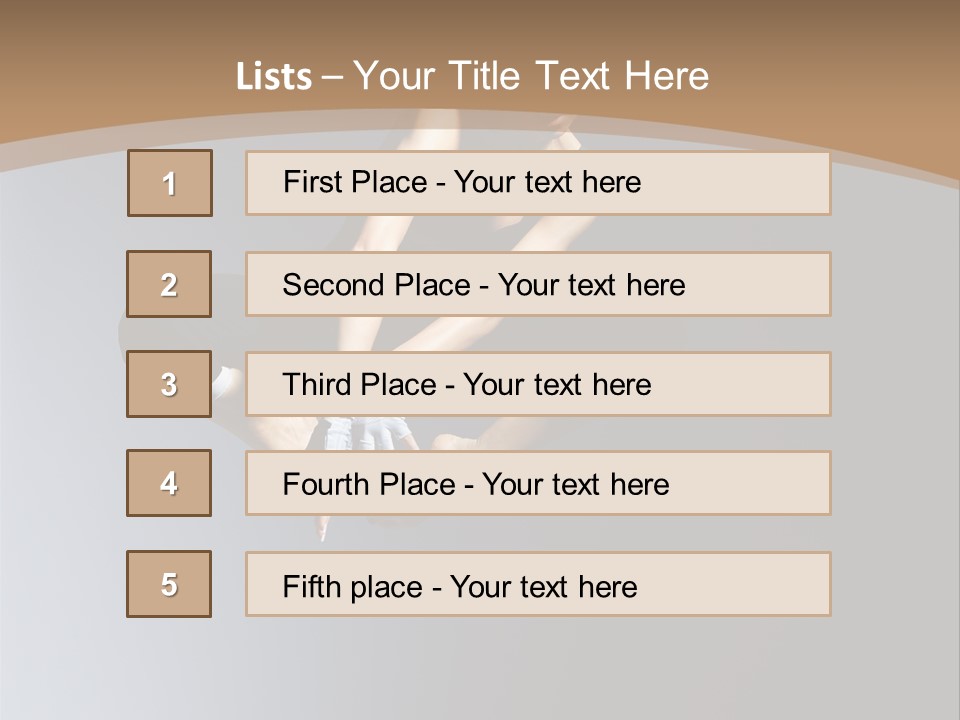Select the number 4 square
The image size is (960, 720).
[x=169, y=483]
